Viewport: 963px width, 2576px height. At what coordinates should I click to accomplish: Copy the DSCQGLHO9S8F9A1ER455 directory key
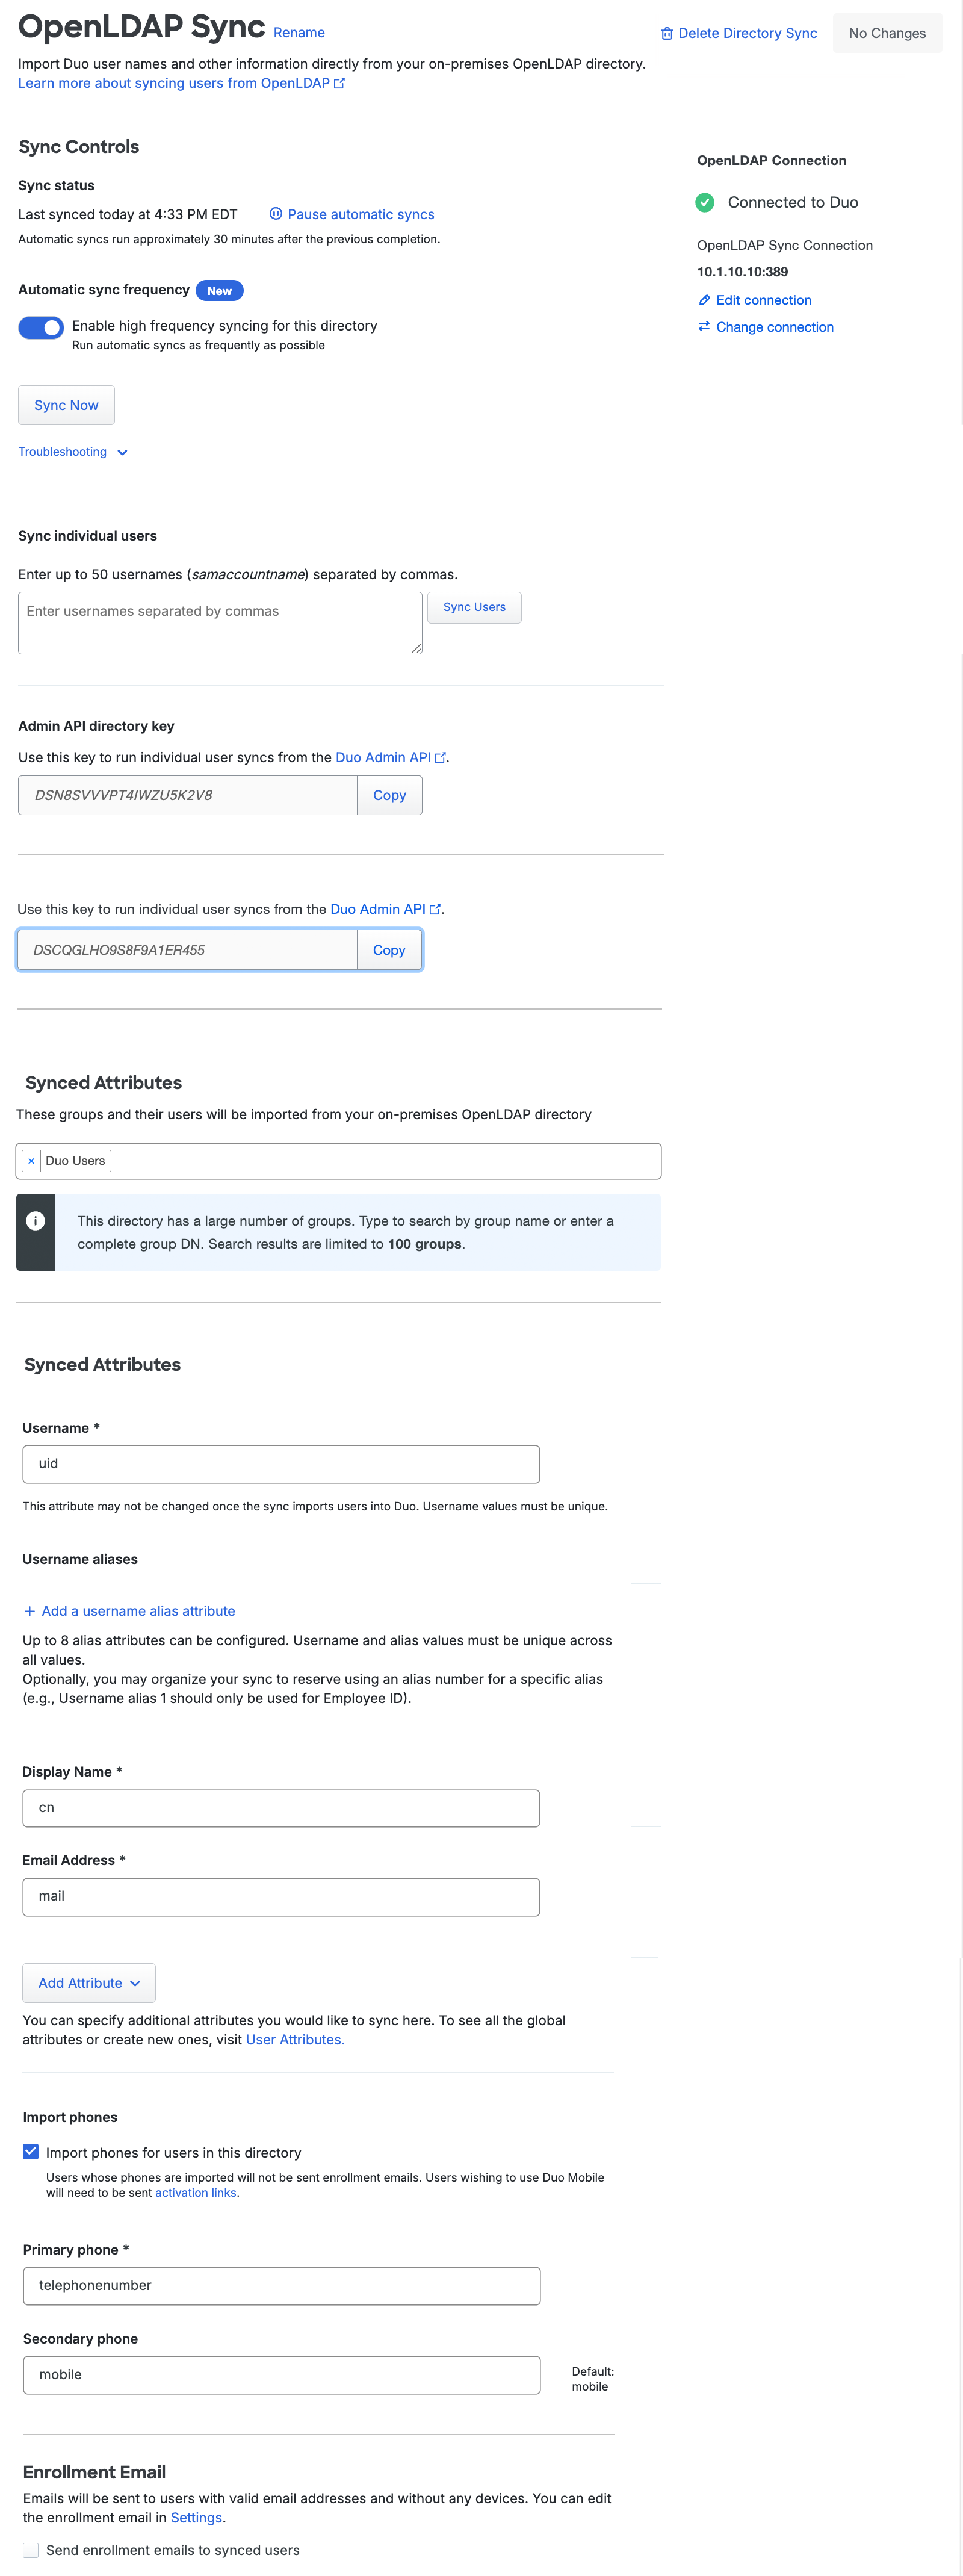coord(389,949)
